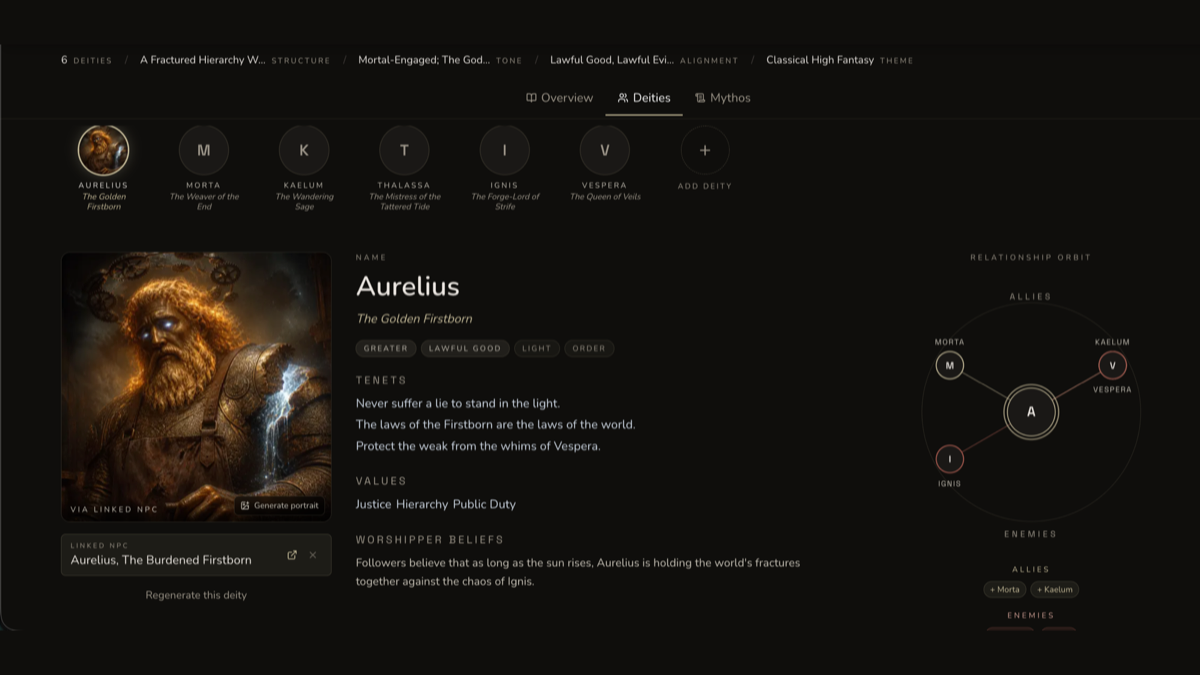The image size is (1200, 675).
Task: Click 'Mortal-Engaged' tone summary
Action: (x=440, y=60)
